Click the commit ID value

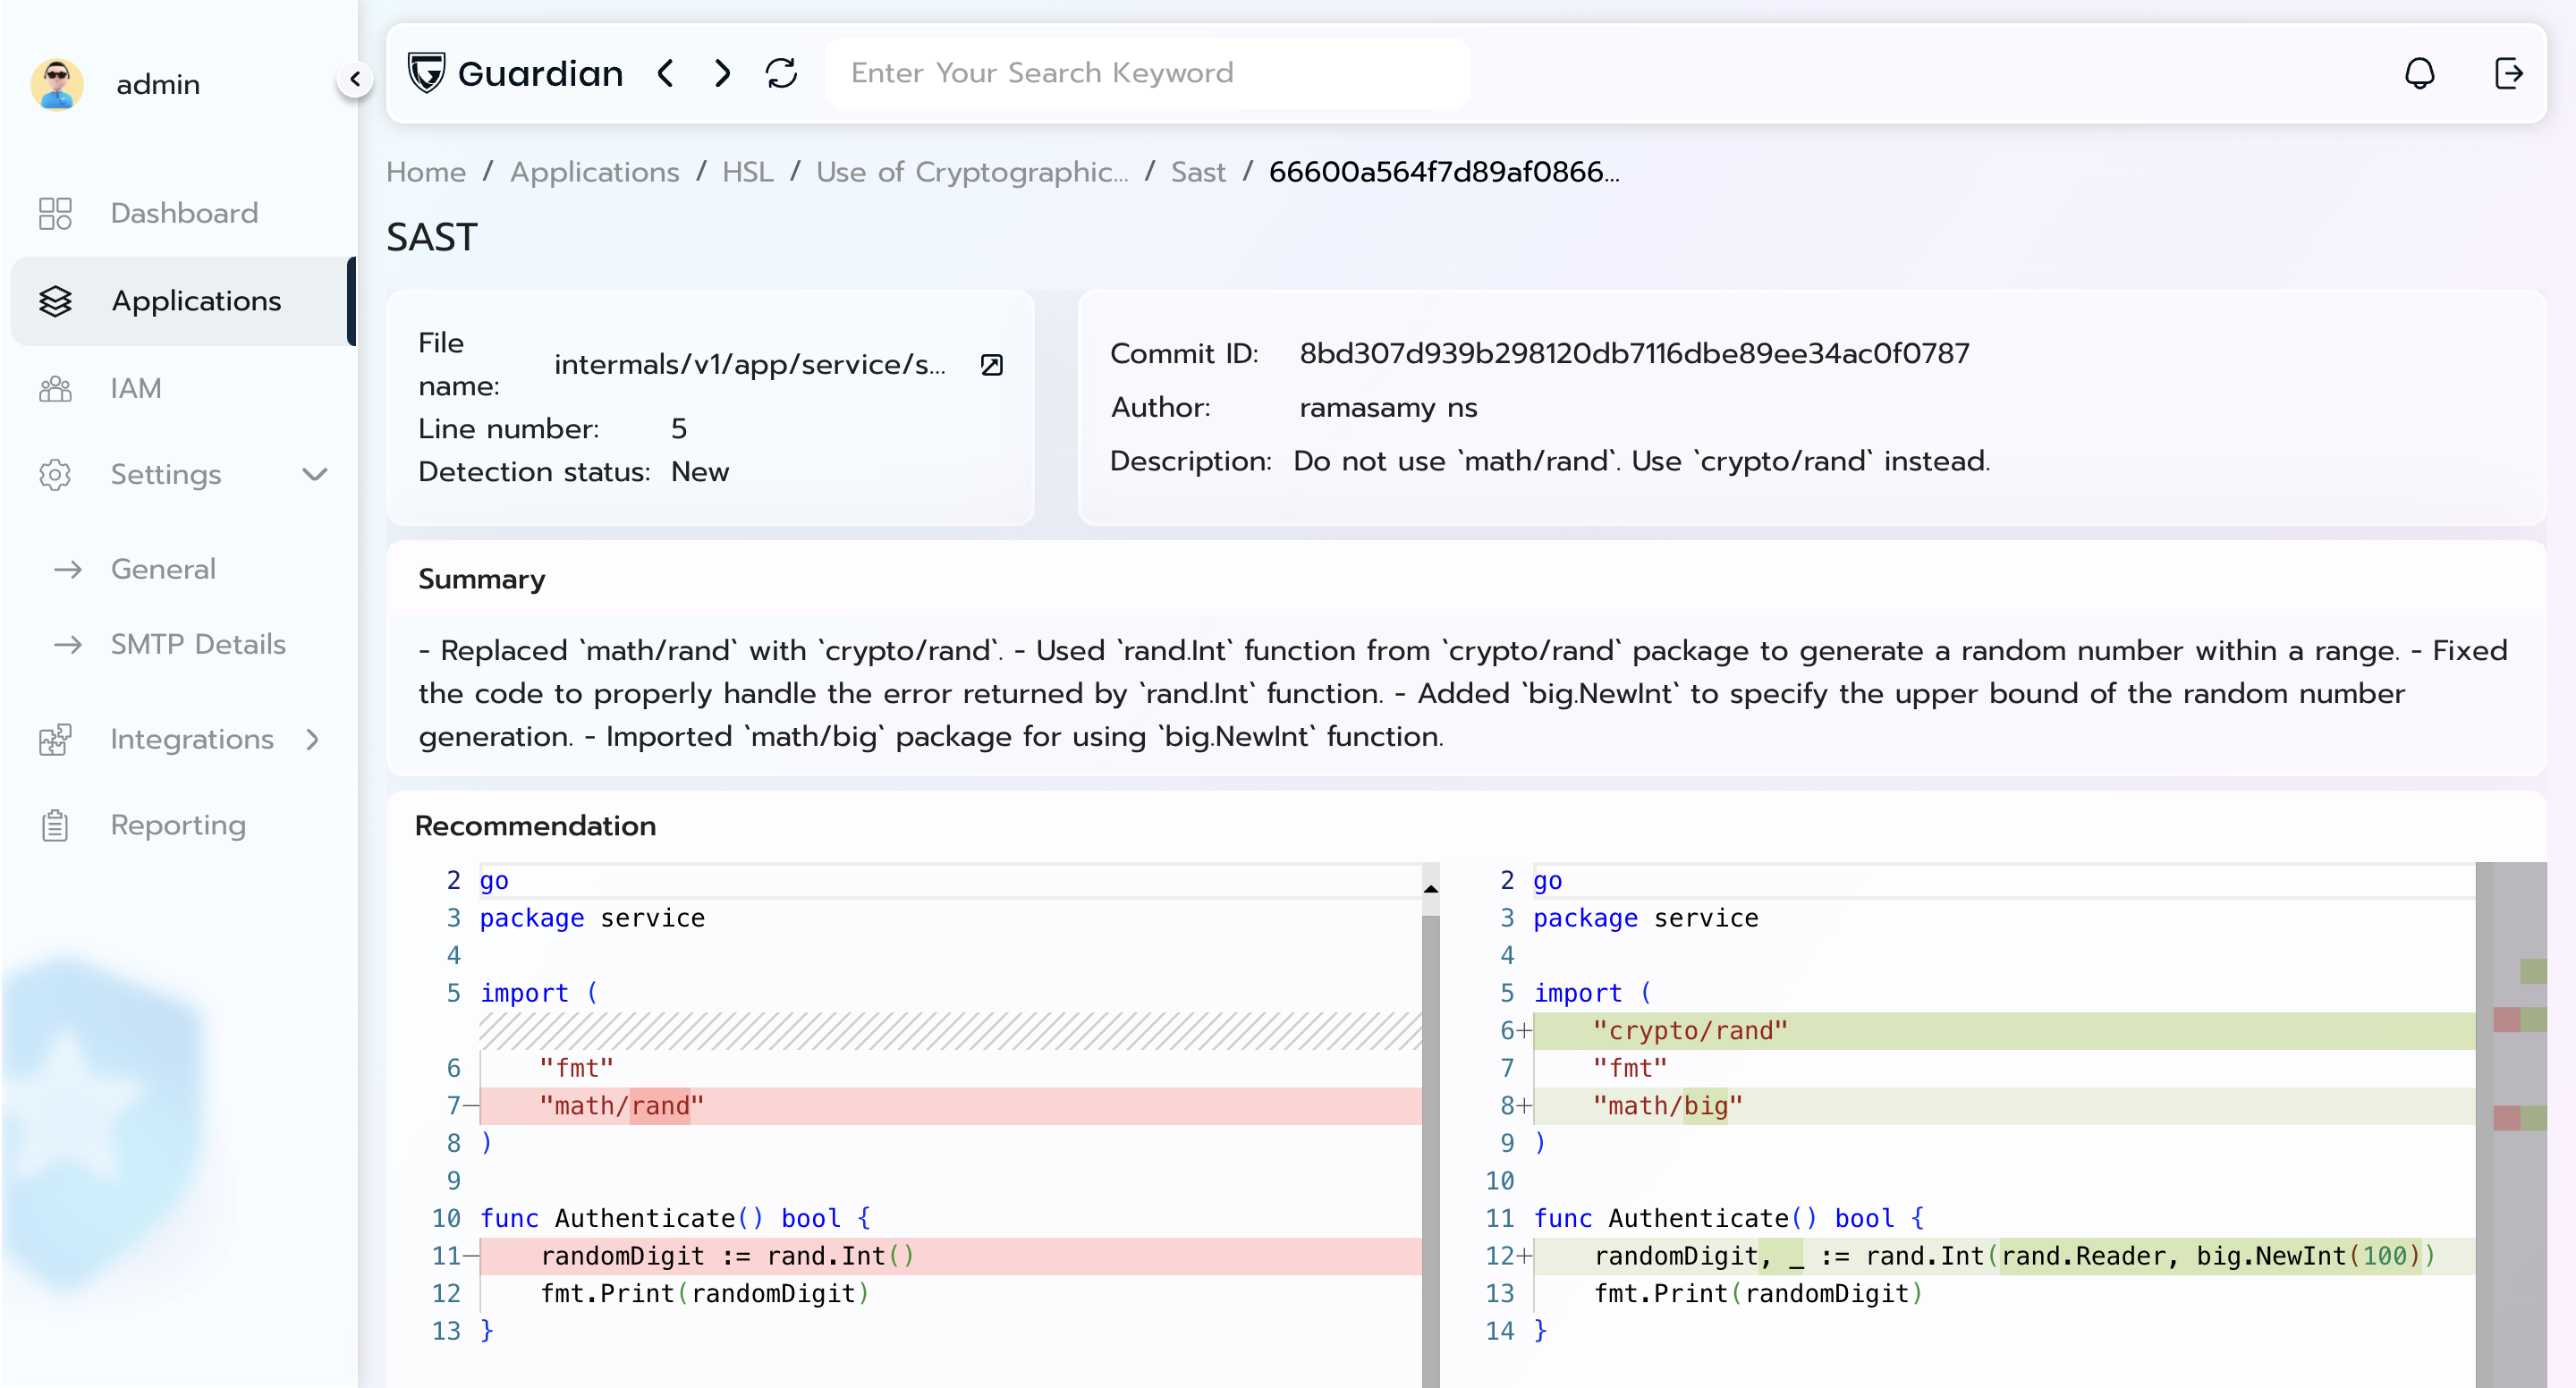click(1634, 354)
